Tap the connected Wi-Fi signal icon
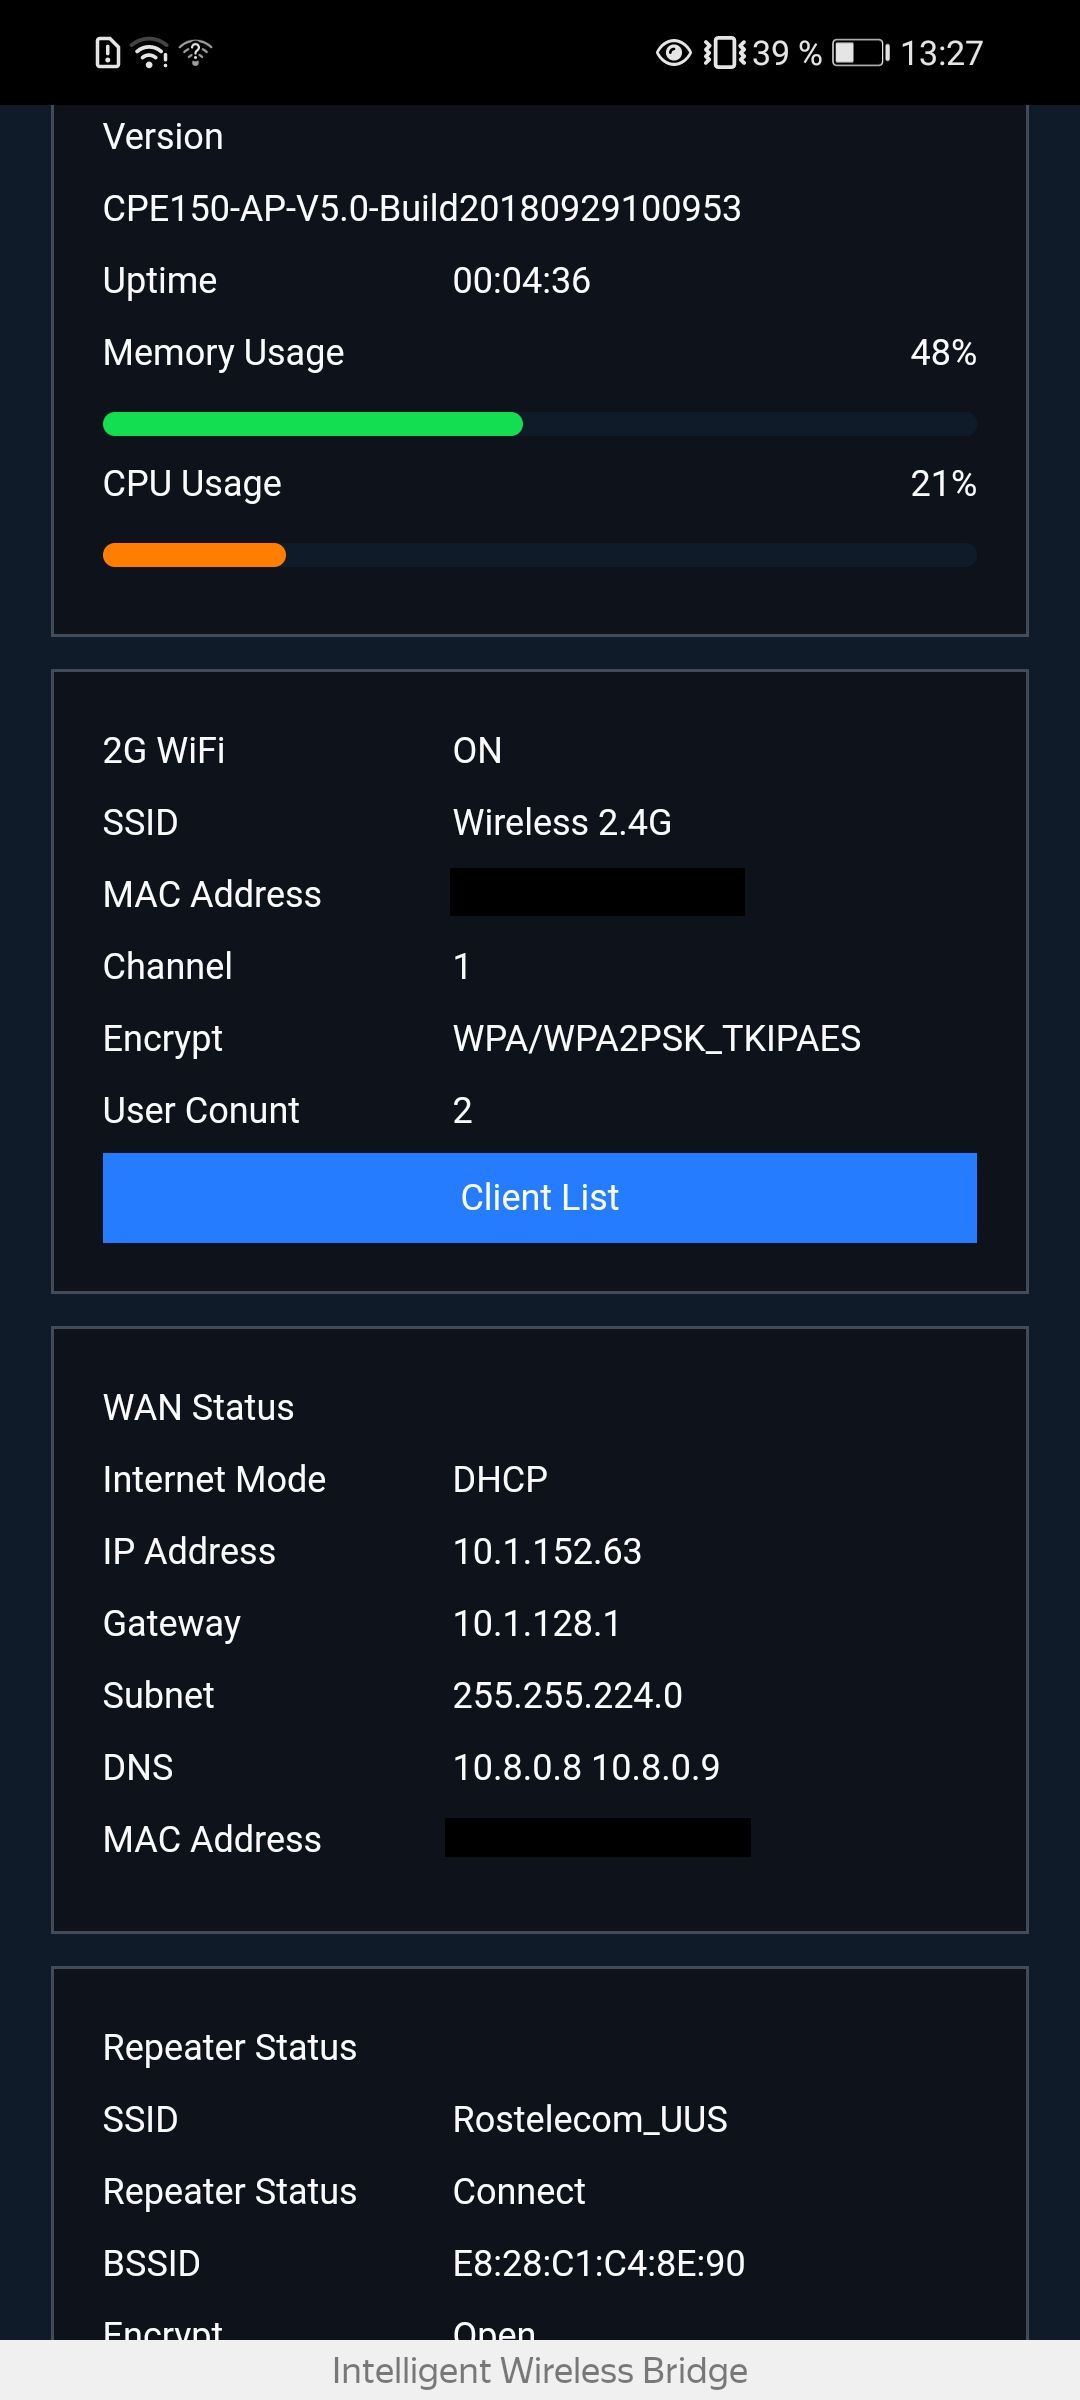The width and height of the screenshot is (1080, 2400). pos(151,52)
